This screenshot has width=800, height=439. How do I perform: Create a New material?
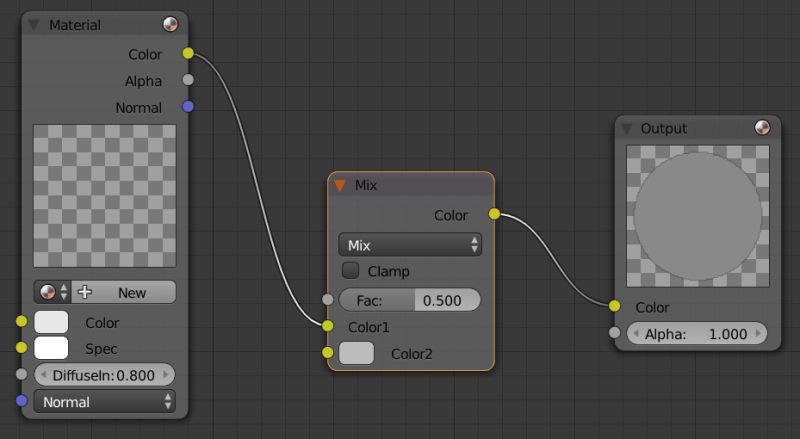(x=123, y=292)
